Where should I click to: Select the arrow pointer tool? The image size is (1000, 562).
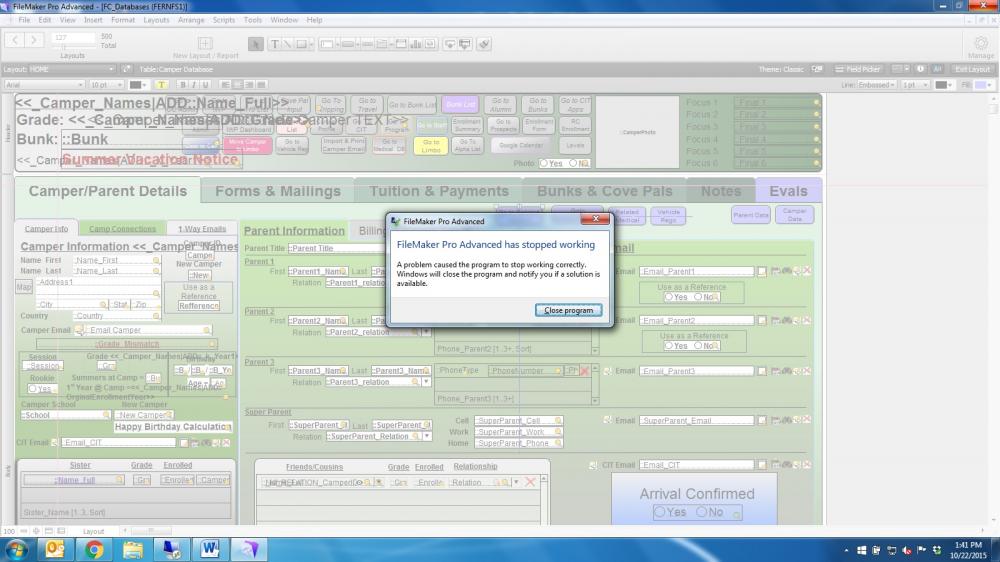tap(256, 44)
